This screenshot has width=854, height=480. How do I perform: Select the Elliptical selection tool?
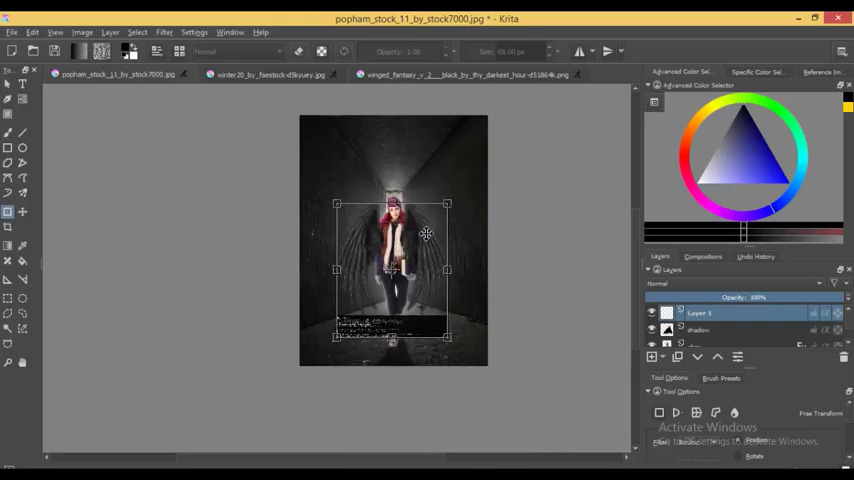coord(22,298)
